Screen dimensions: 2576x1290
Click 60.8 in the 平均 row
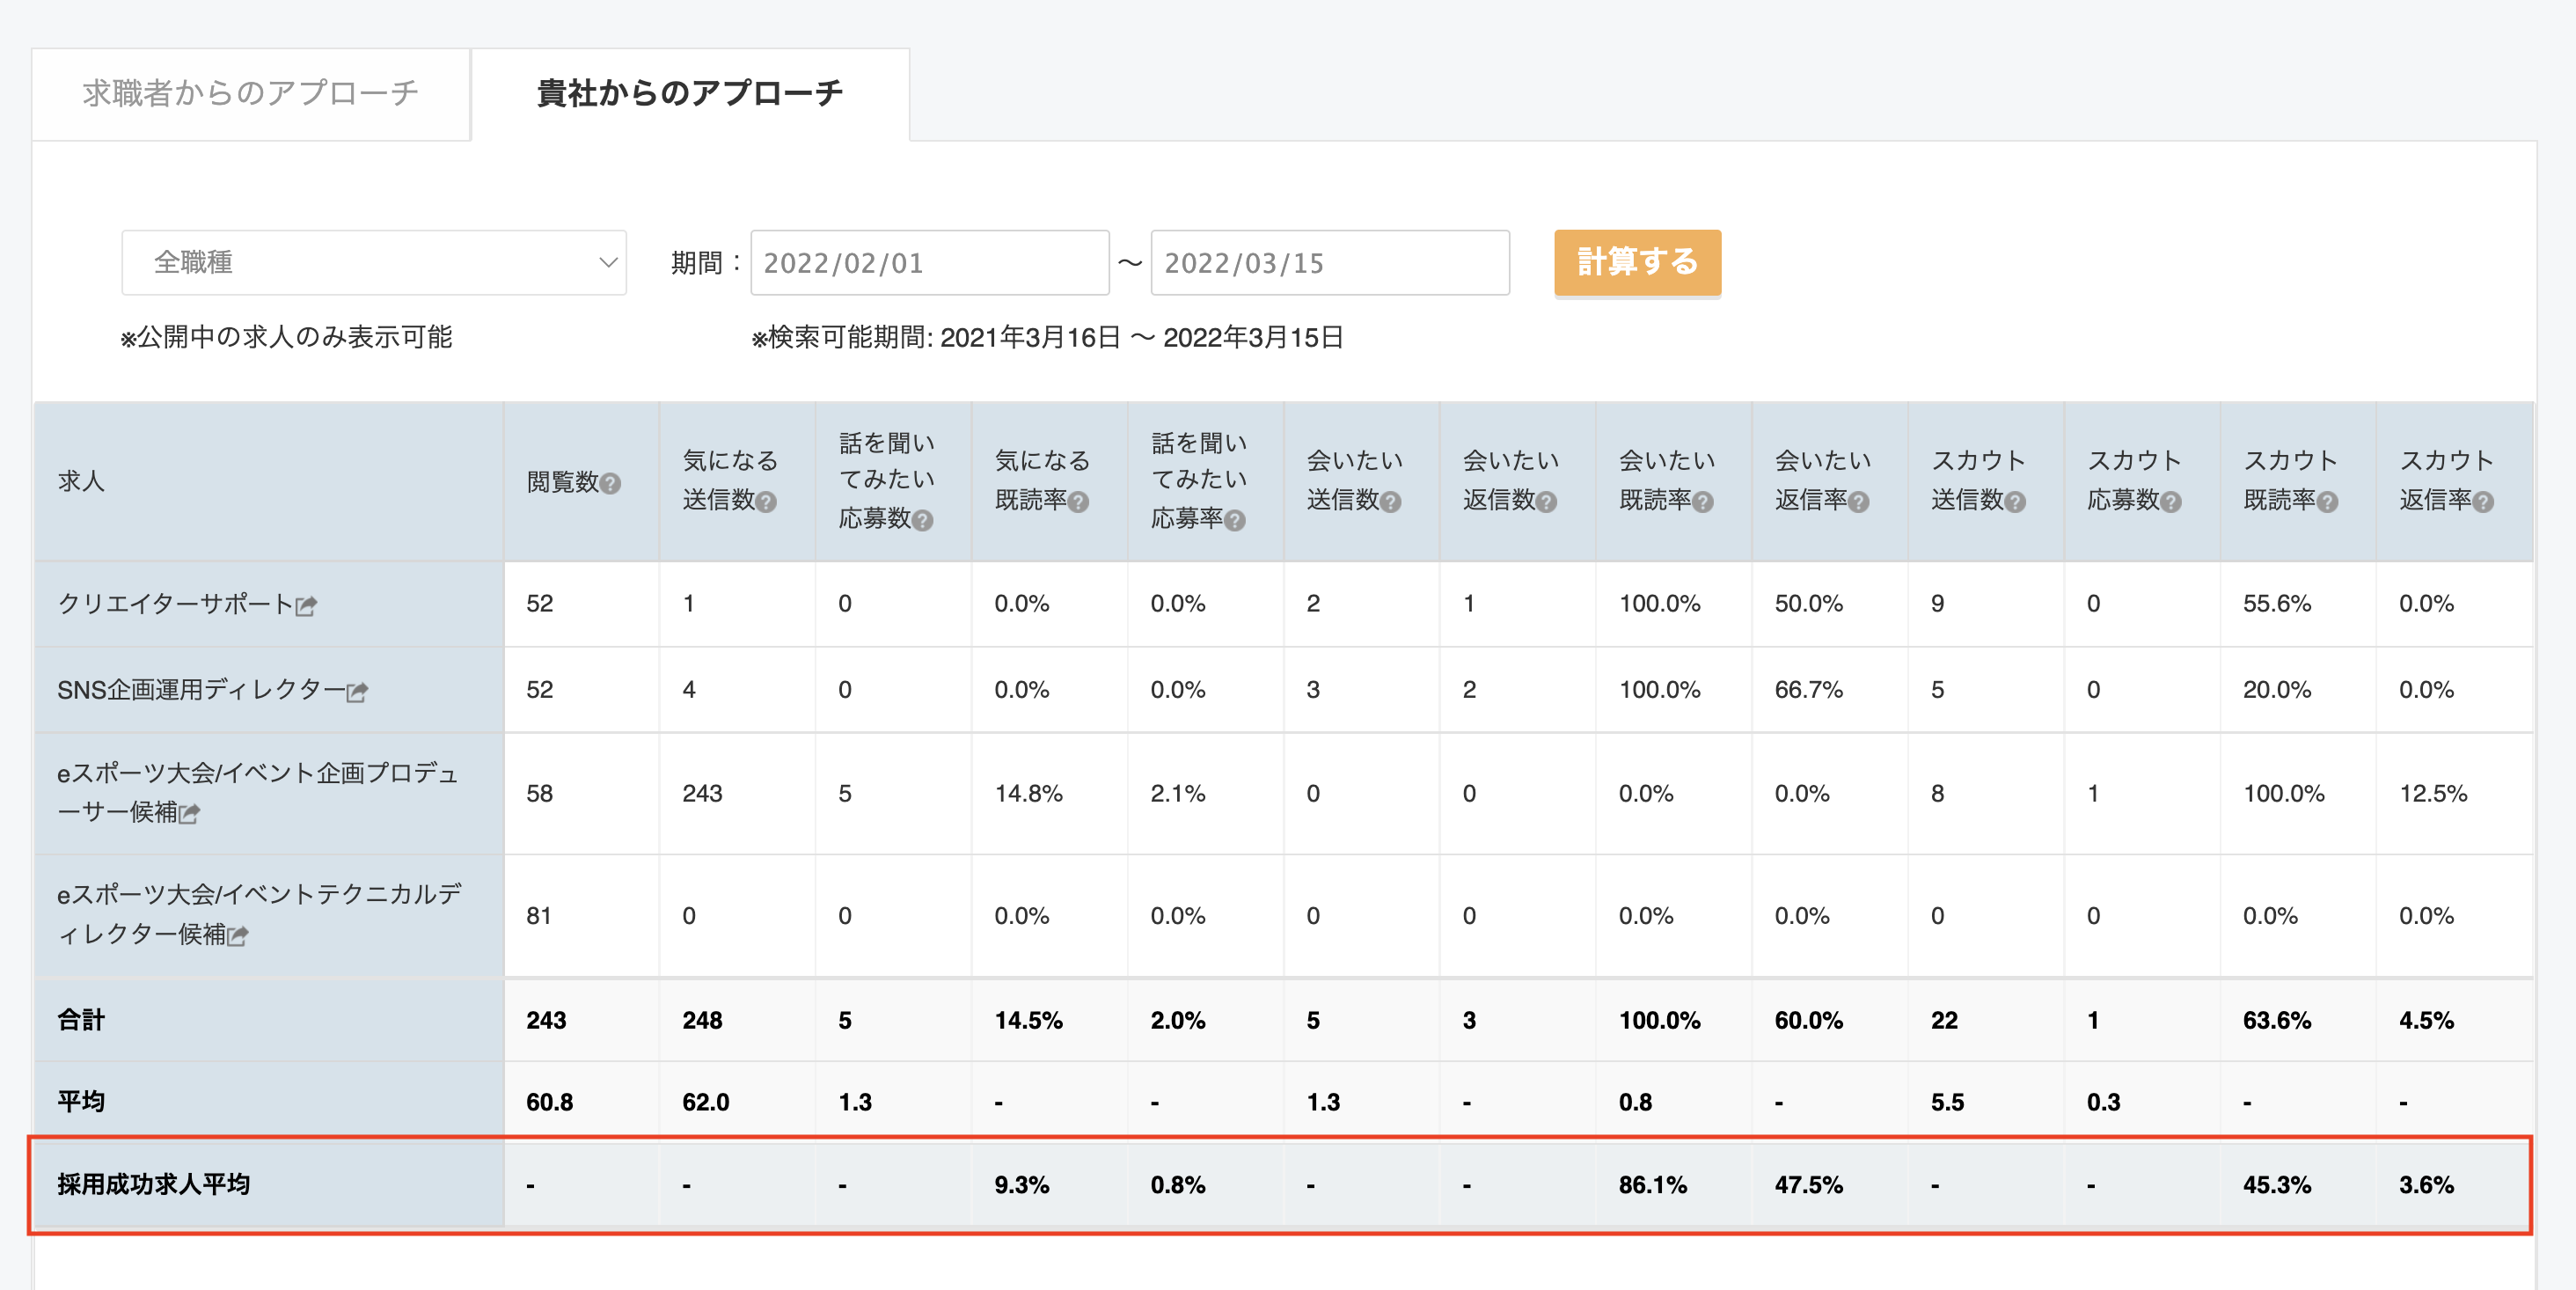click(550, 1103)
